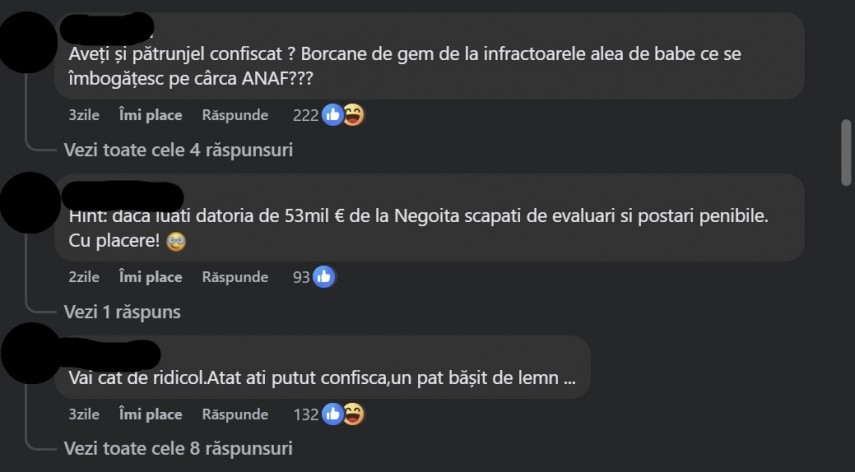Expand 'Vezi toate cele 4 răspunsuri'

[x=178, y=150]
